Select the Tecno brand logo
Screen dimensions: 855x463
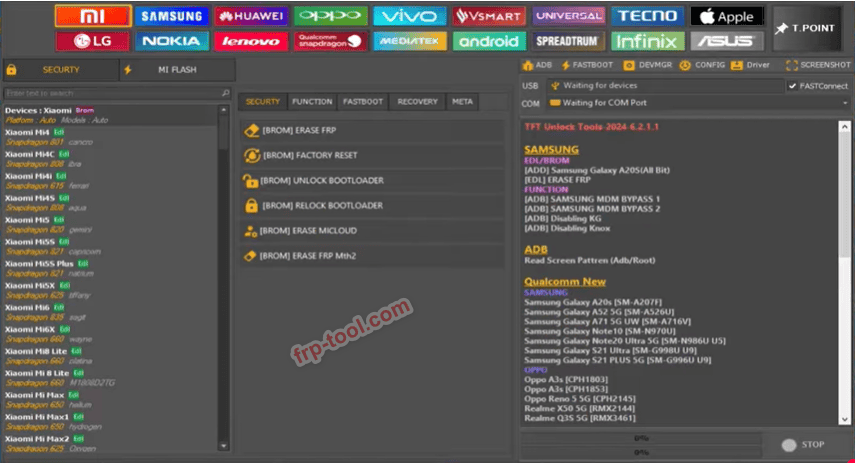(647, 16)
